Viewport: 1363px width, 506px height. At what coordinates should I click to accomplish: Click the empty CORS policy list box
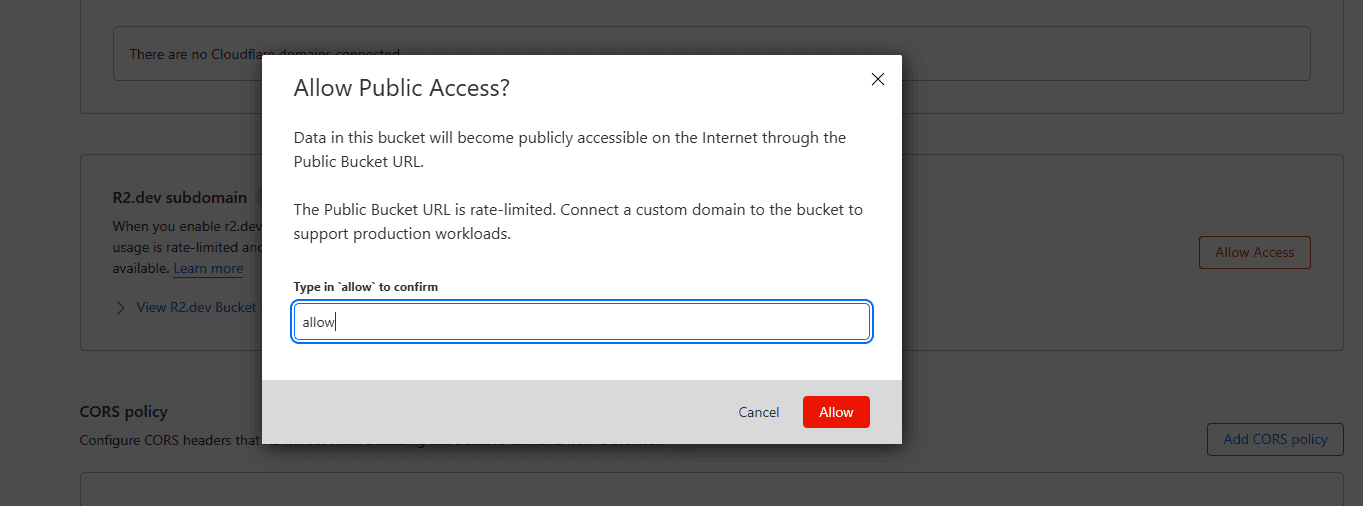710,490
